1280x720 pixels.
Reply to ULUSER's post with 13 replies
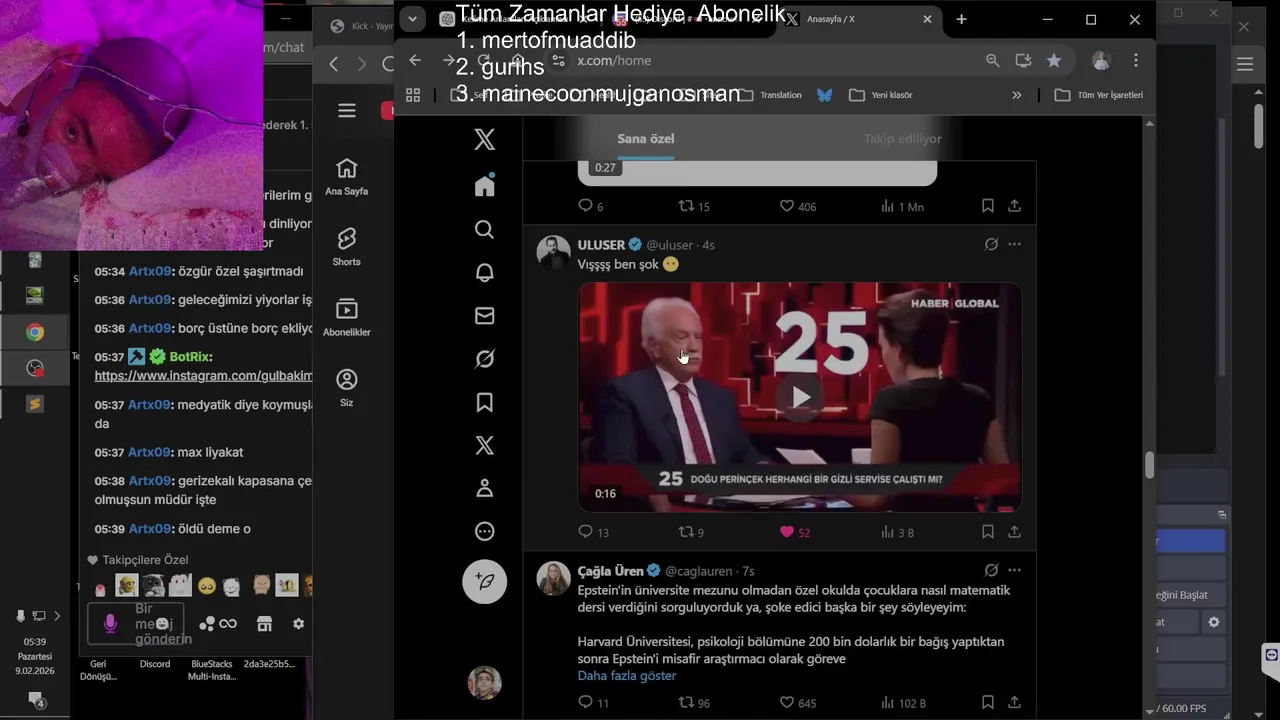coord(594,532)
